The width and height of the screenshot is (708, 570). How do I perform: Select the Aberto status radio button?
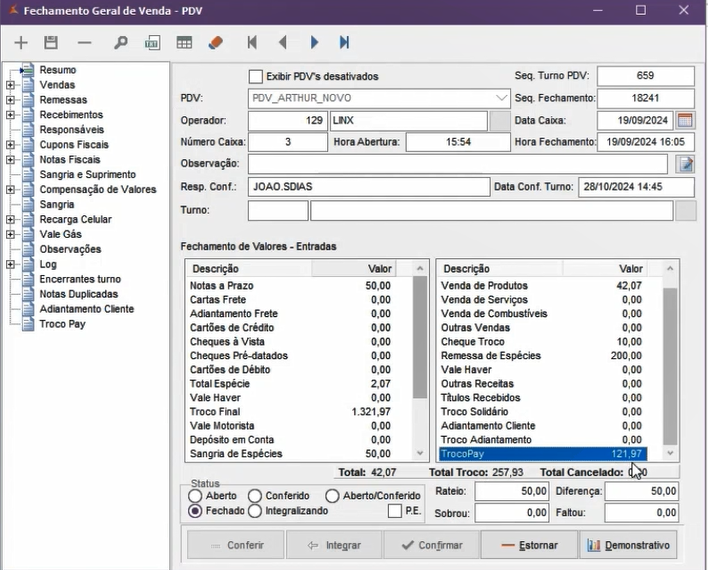196,496
